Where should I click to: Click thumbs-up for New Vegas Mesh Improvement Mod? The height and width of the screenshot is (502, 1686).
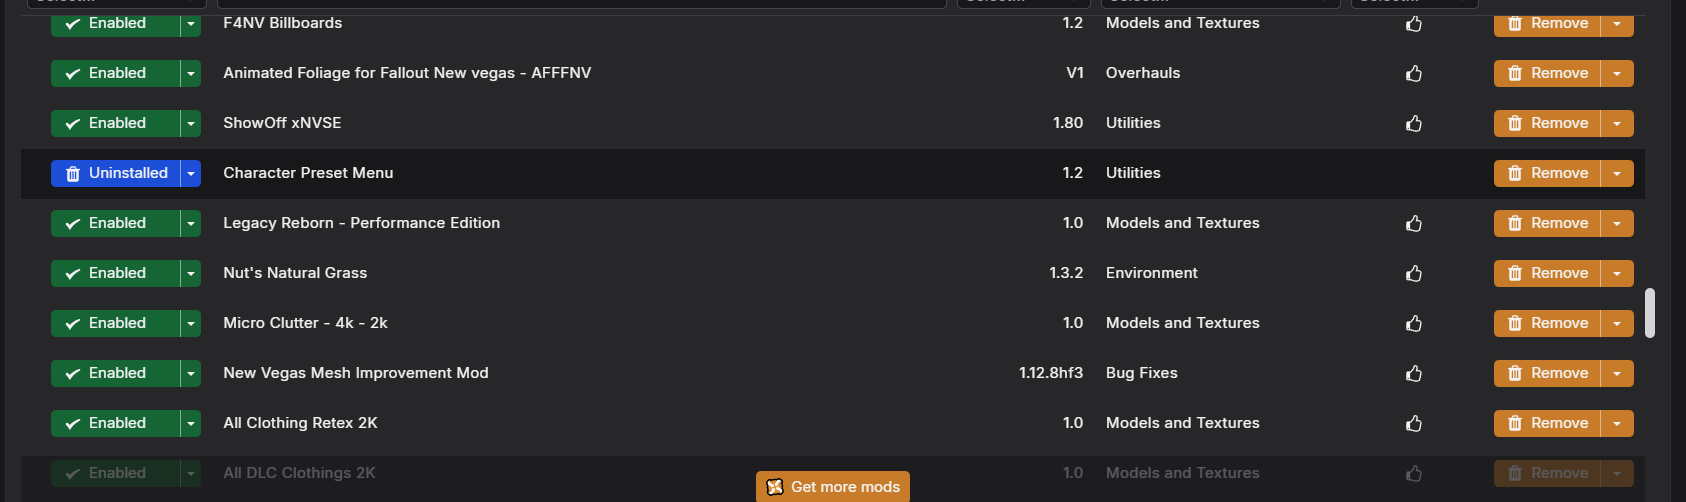pos(1414,373)
